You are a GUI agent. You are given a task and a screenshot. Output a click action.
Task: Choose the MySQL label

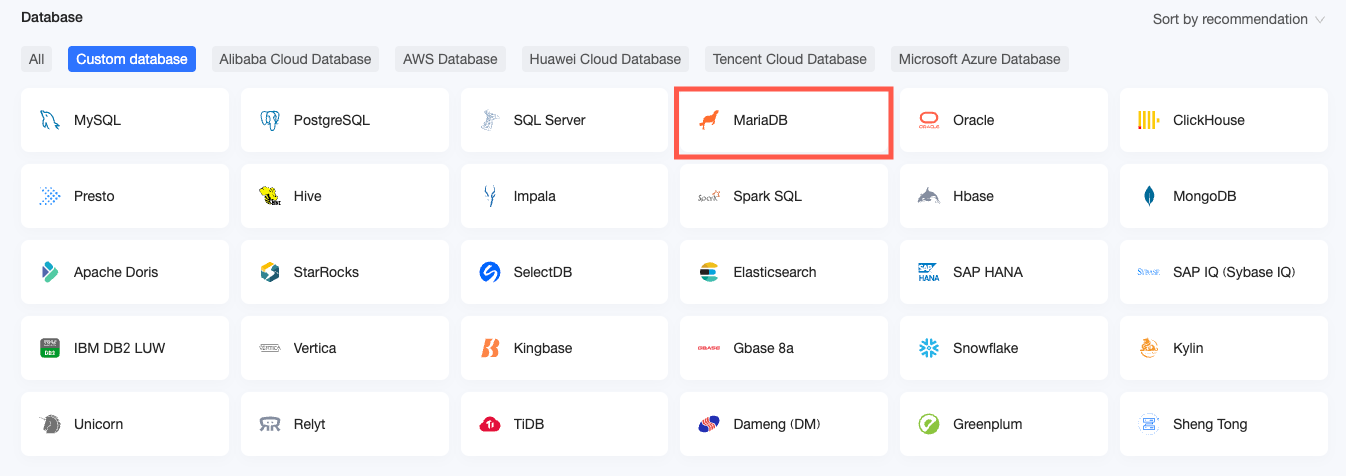(x=97, y=120)
